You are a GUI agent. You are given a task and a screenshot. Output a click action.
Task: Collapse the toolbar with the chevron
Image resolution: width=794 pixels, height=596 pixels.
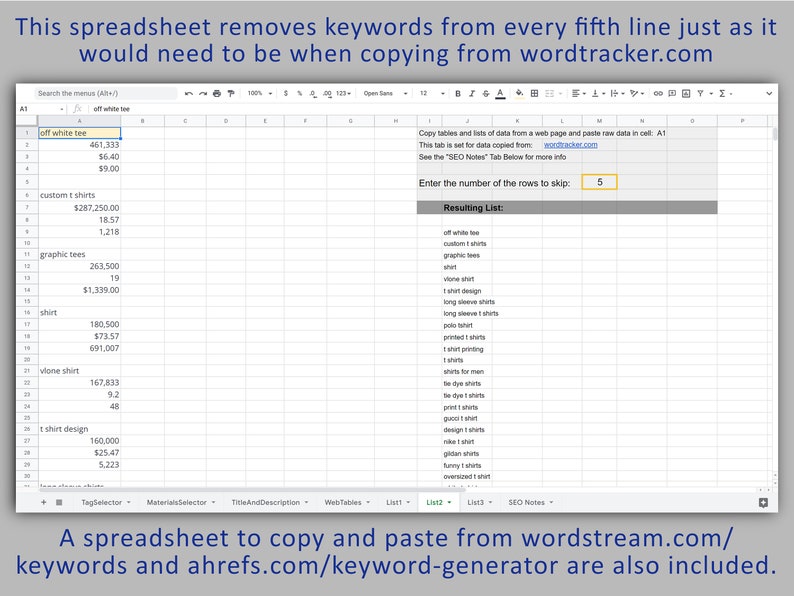769,93
